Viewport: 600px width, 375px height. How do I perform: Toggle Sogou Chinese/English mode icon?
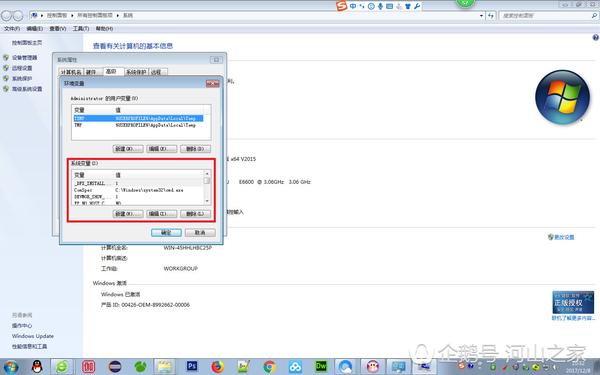pyautogui.click(x=353, y=6)
